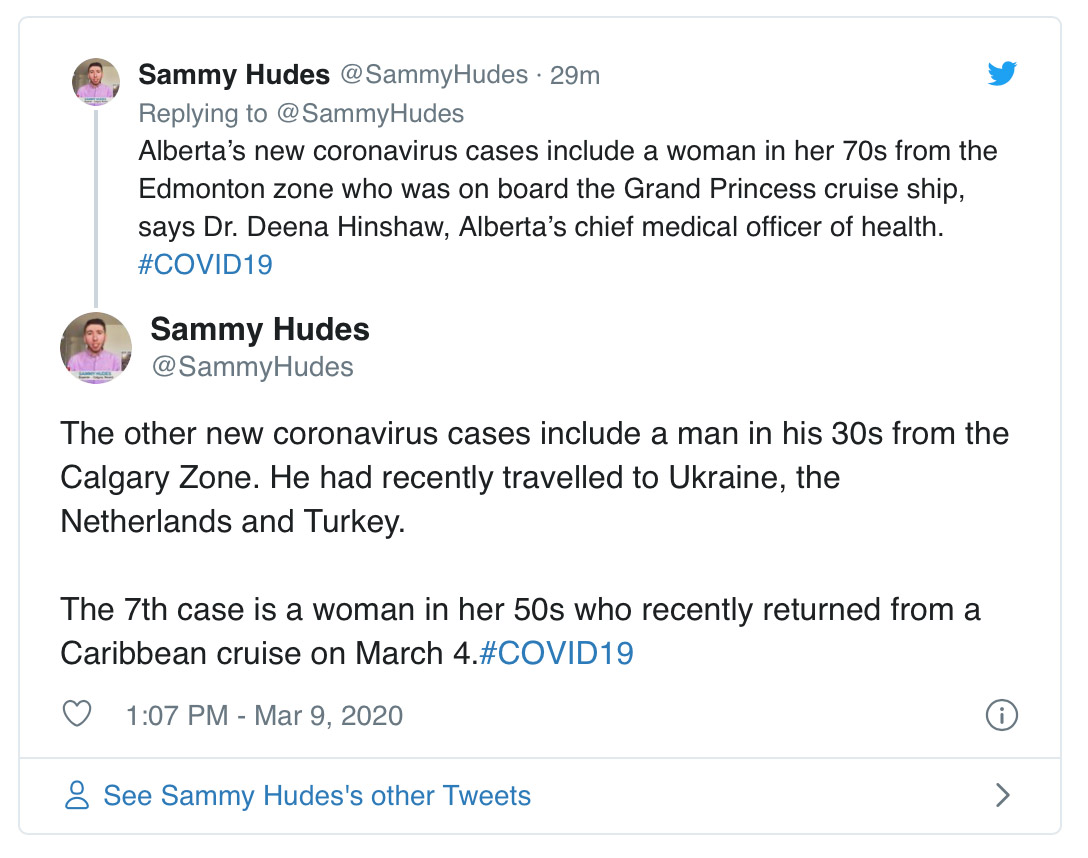This screenshot has width=1088, height=858.
Task: Open the tweet info circle icon
Action: 1001,715
